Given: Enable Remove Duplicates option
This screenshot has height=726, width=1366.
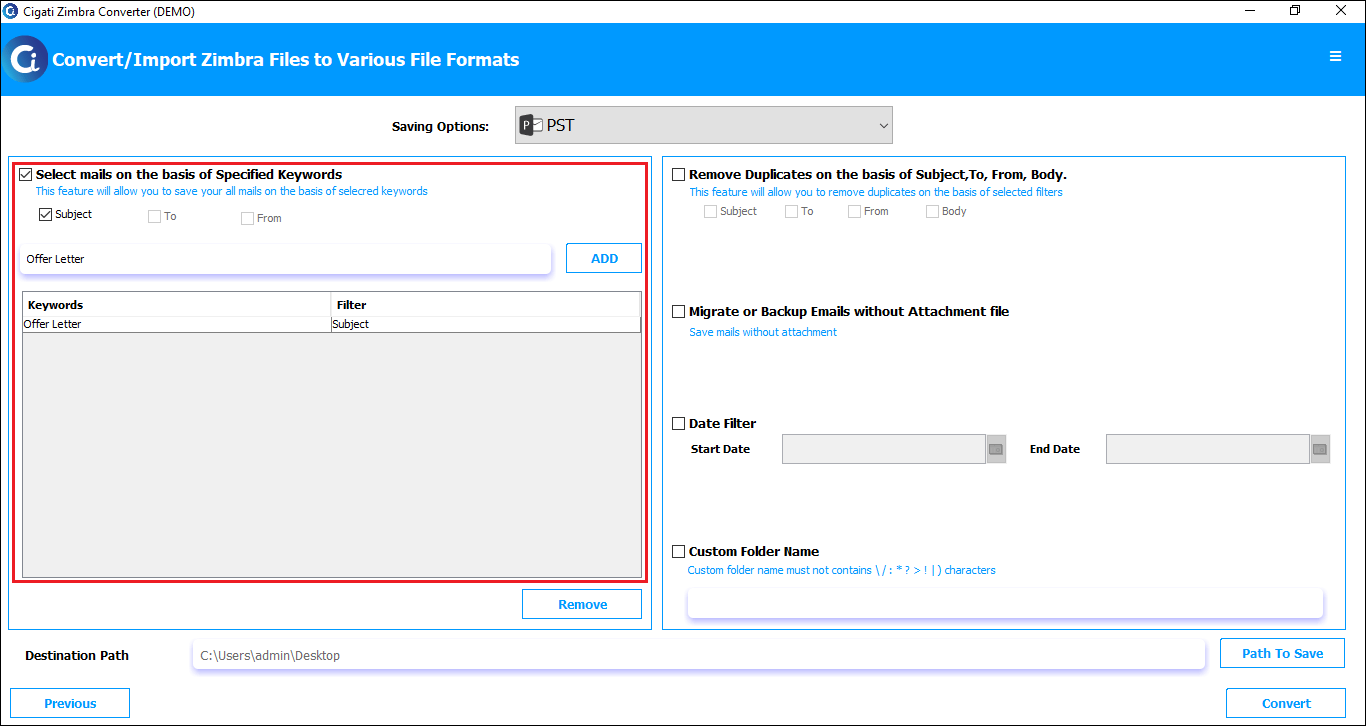Looking at the screenshot, I should click(x=679, y=174).
